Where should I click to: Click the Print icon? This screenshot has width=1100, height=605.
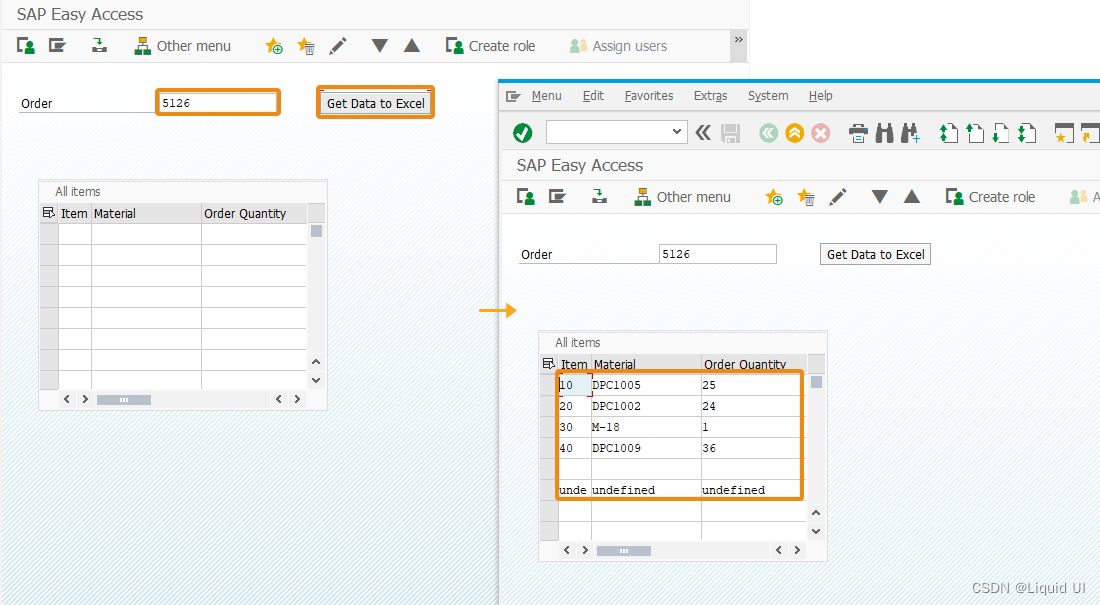[858, 133]
